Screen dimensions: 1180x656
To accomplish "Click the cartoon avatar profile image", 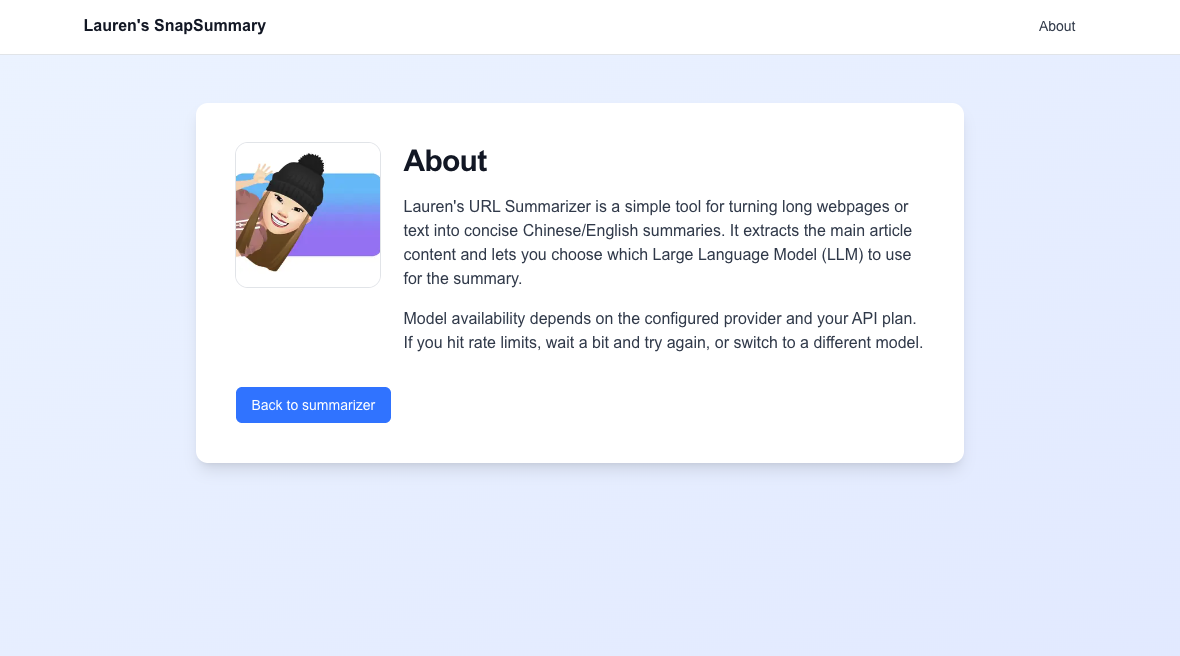I will [308, 215].
